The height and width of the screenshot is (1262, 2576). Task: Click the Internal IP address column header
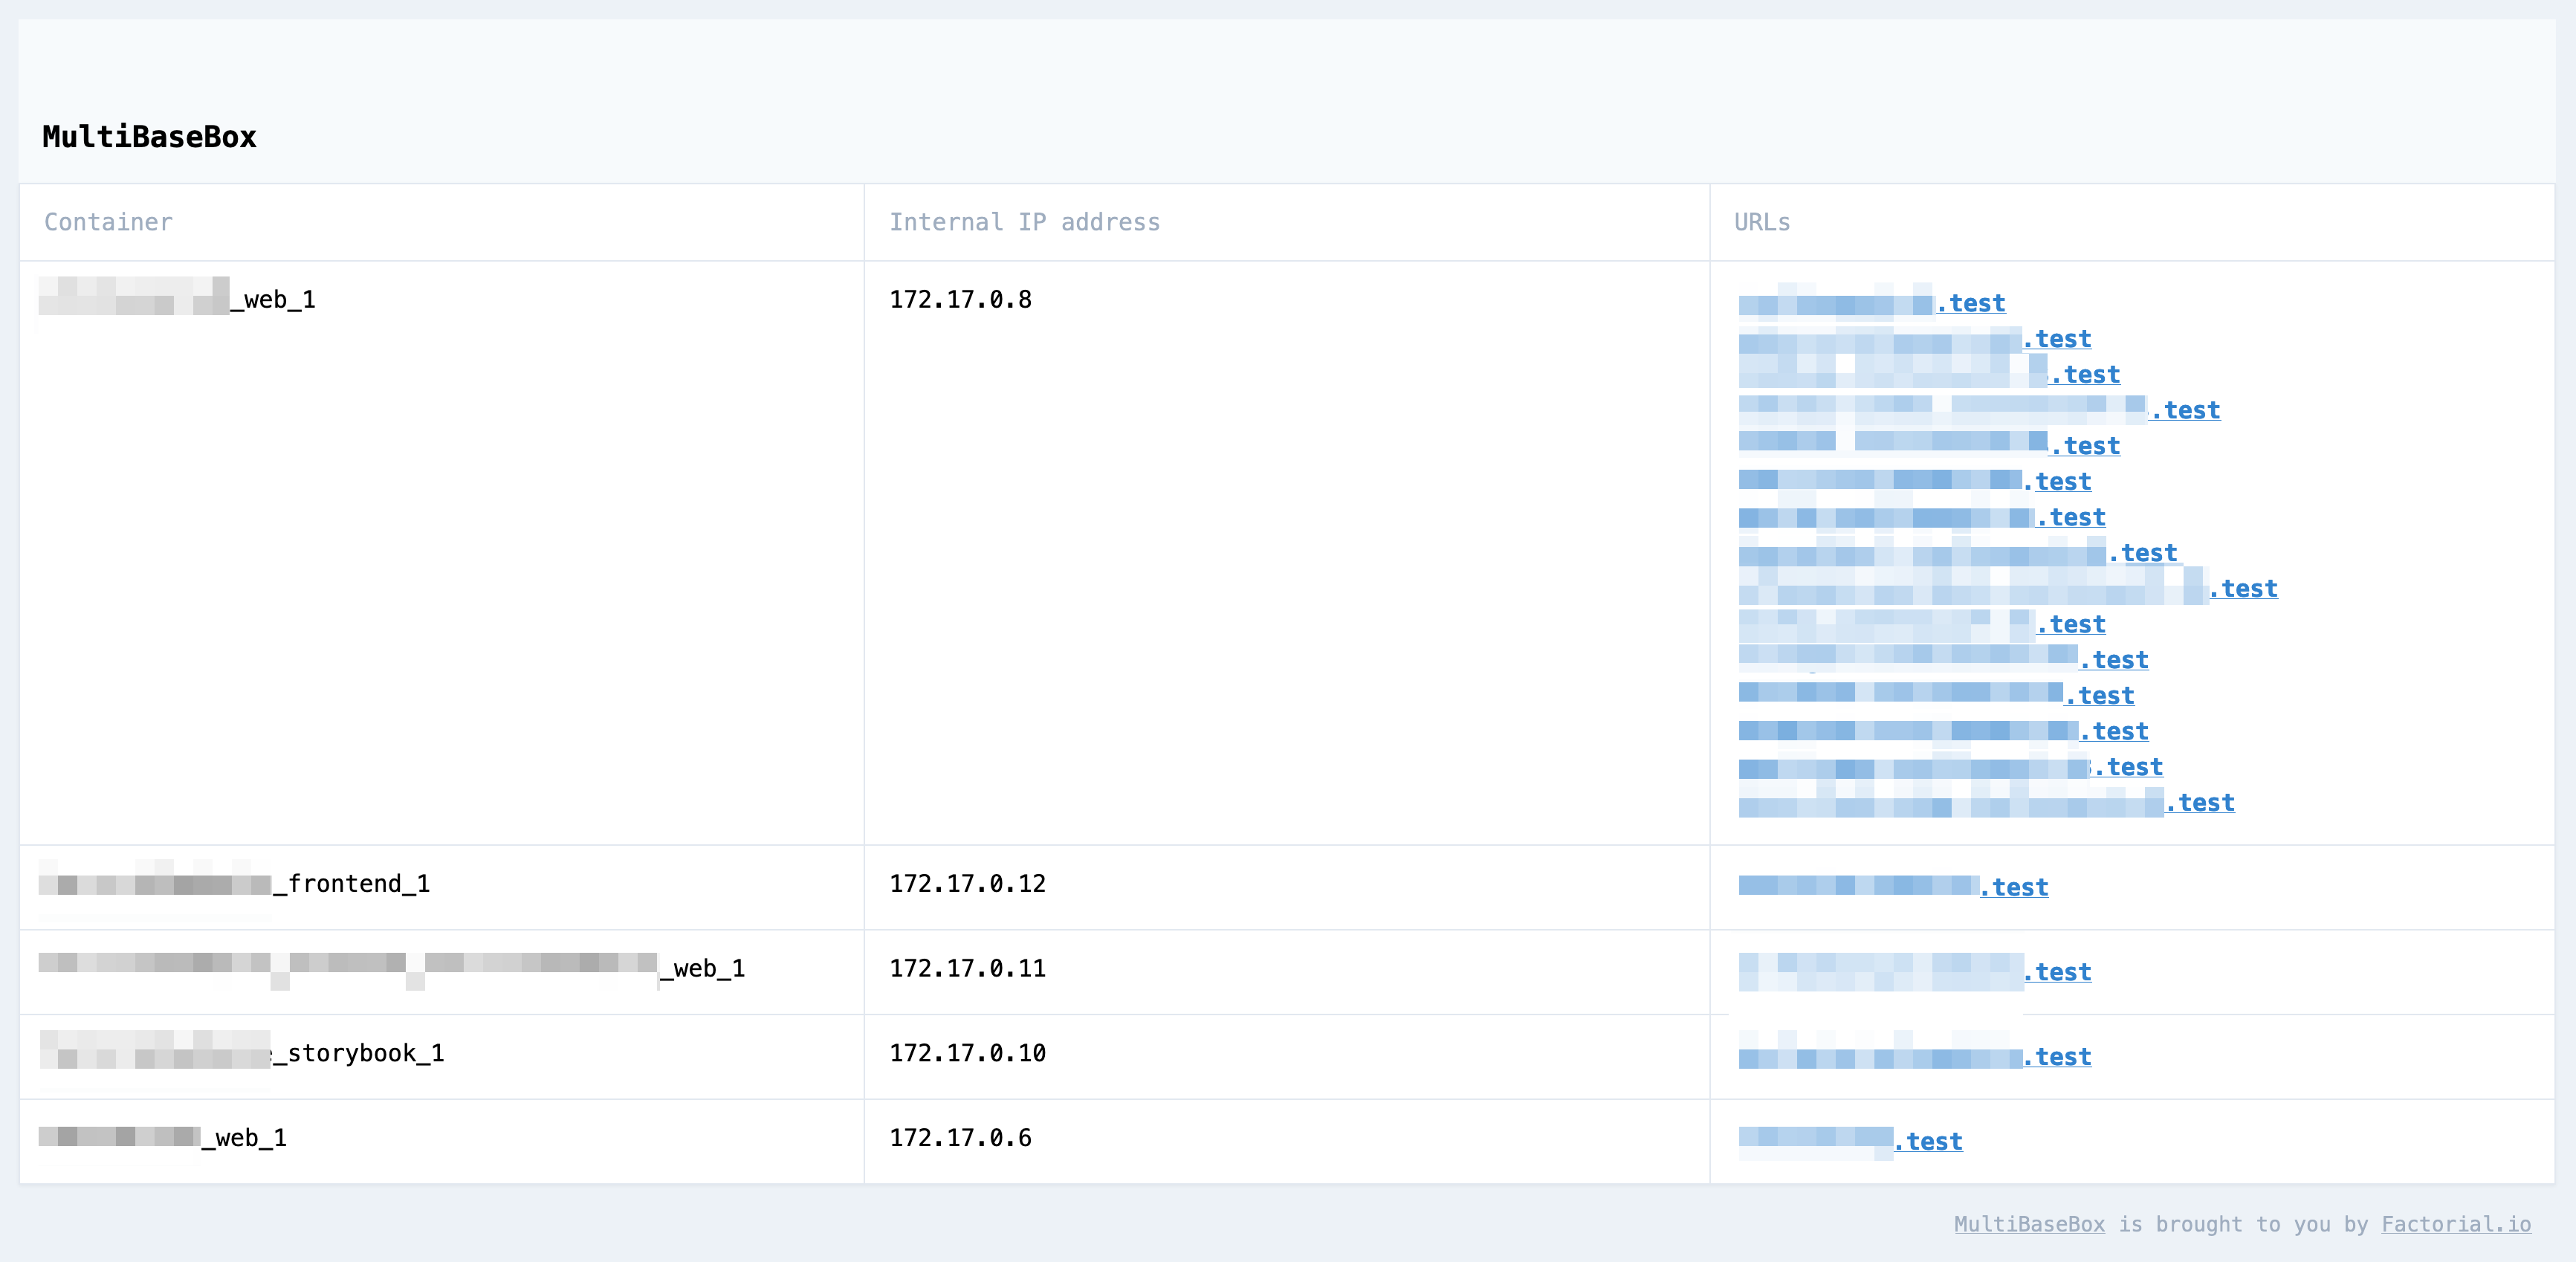click(x=1025, y=222)
